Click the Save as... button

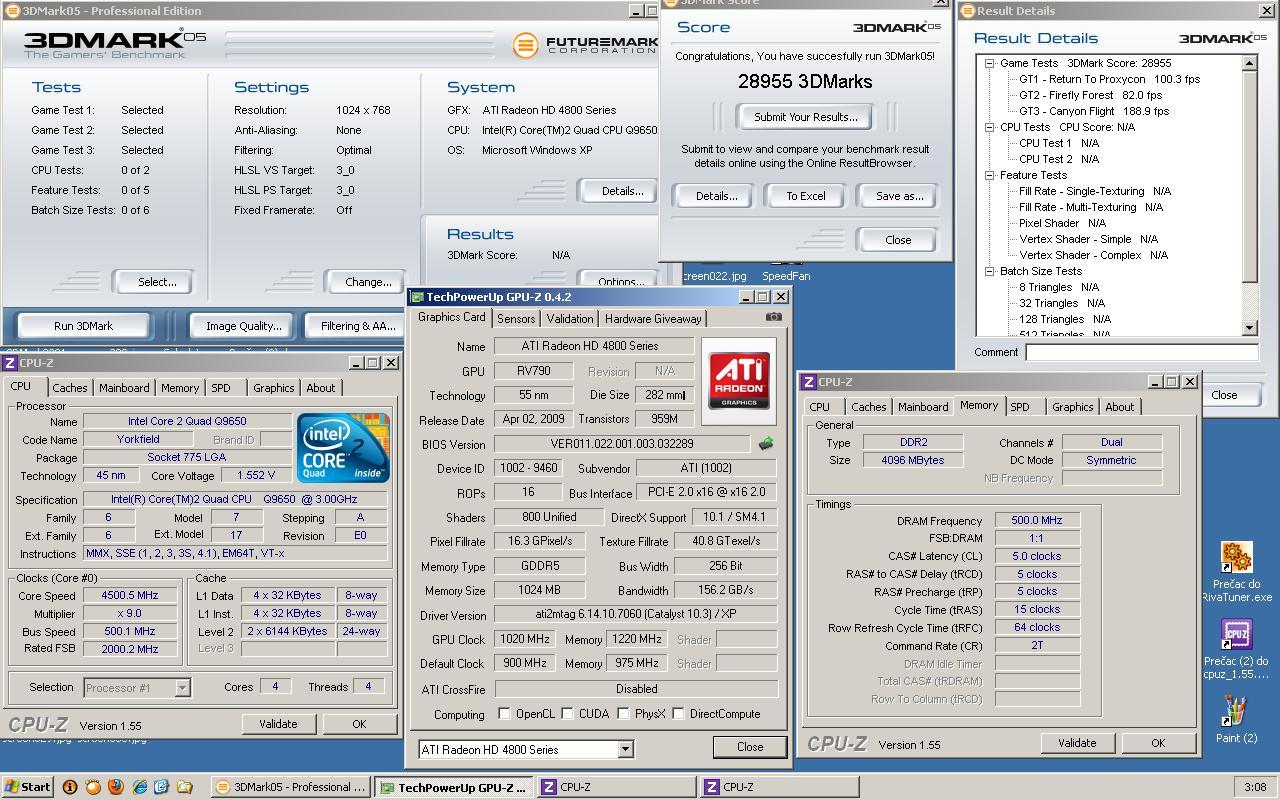[x=899, y=196]
